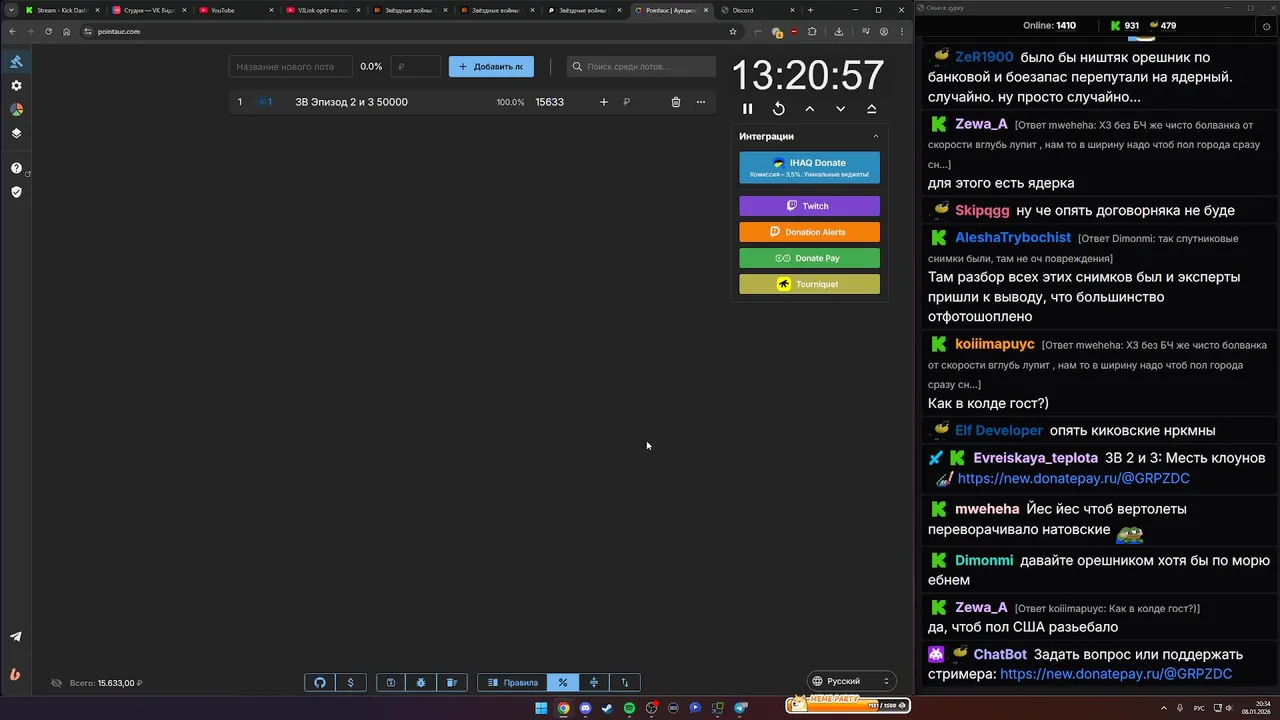The width and height of the screenshot is (1280, 720).
Task: Focus the Поиск среди лотов search field
Action: pyautogui.click(x=641, y=66)
